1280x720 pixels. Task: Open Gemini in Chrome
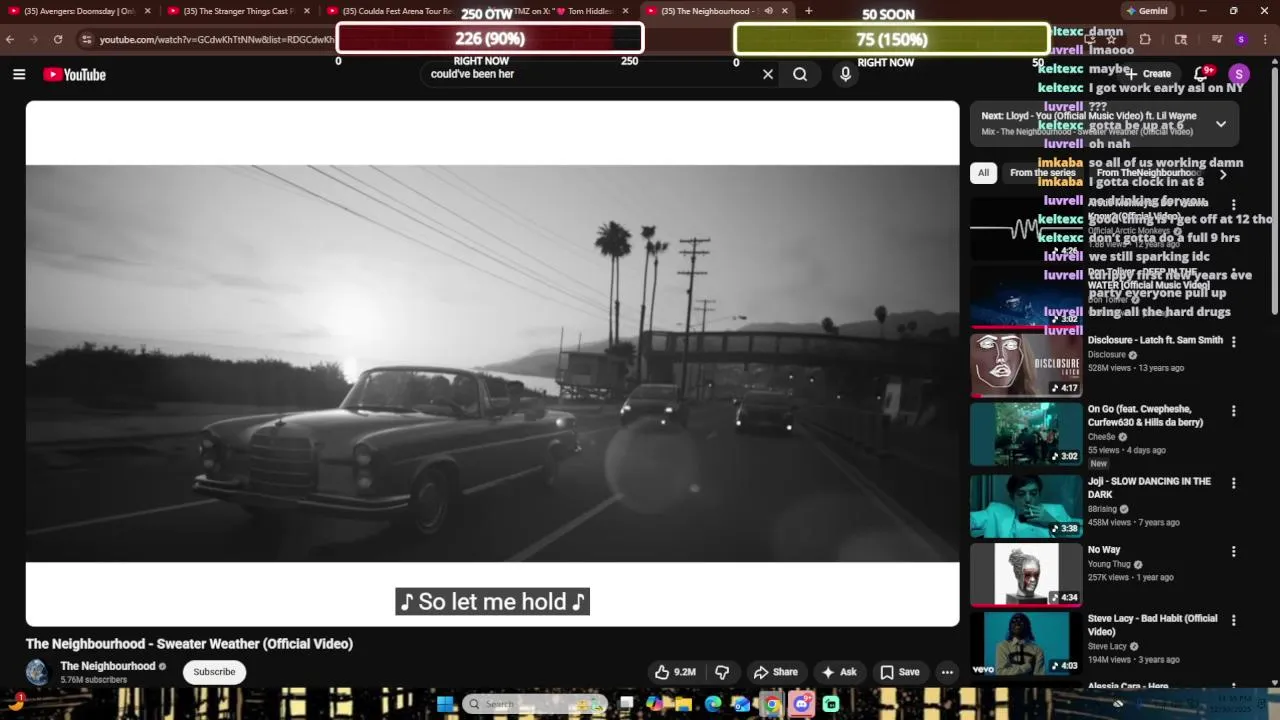click(x=1147, y=11)
